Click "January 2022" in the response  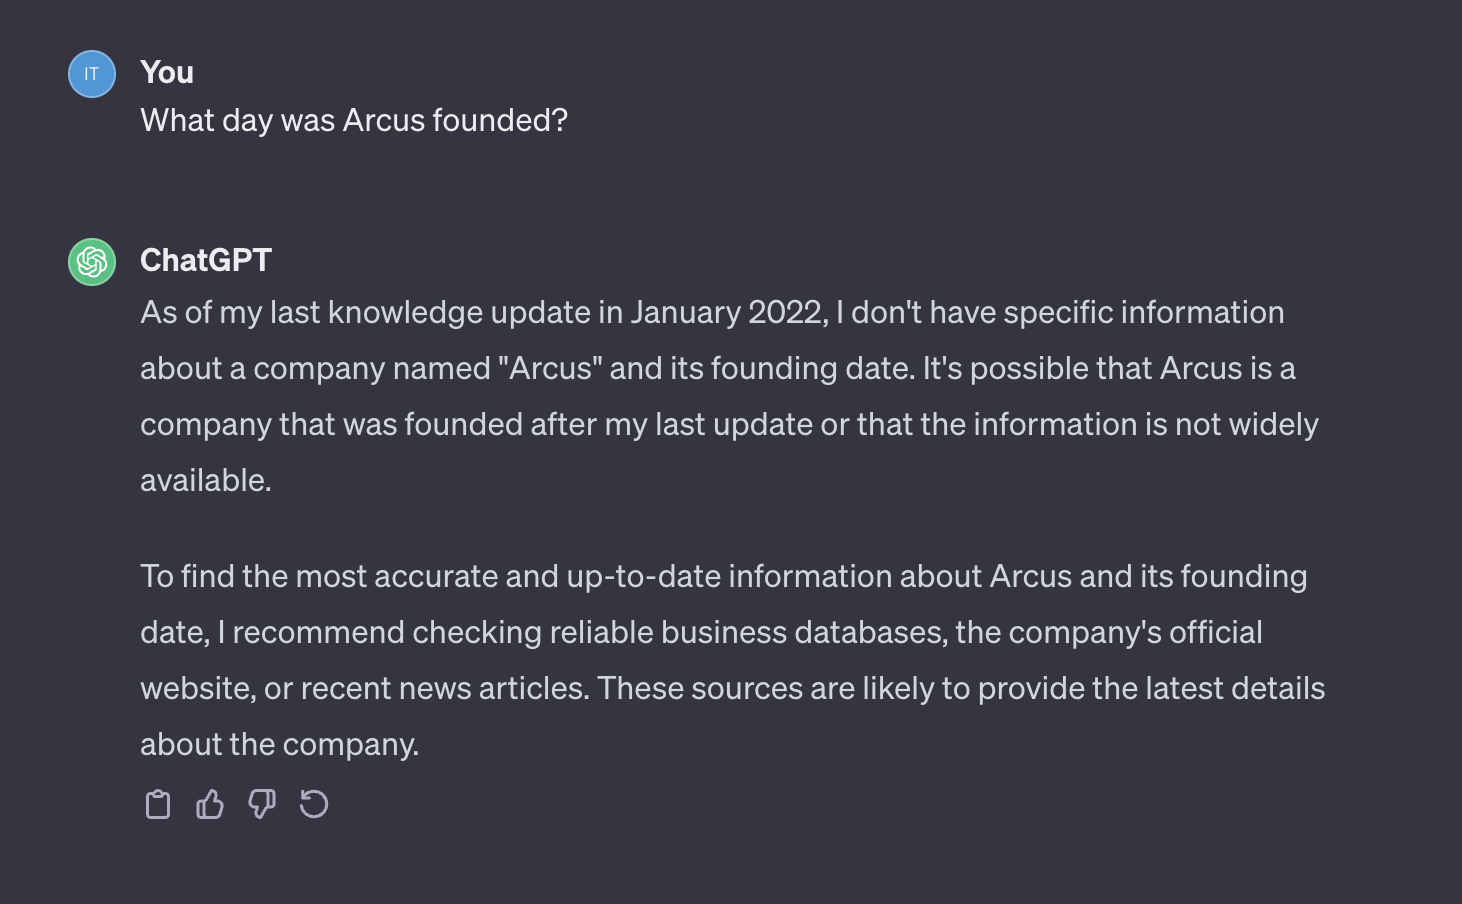(x=726, y=312)
